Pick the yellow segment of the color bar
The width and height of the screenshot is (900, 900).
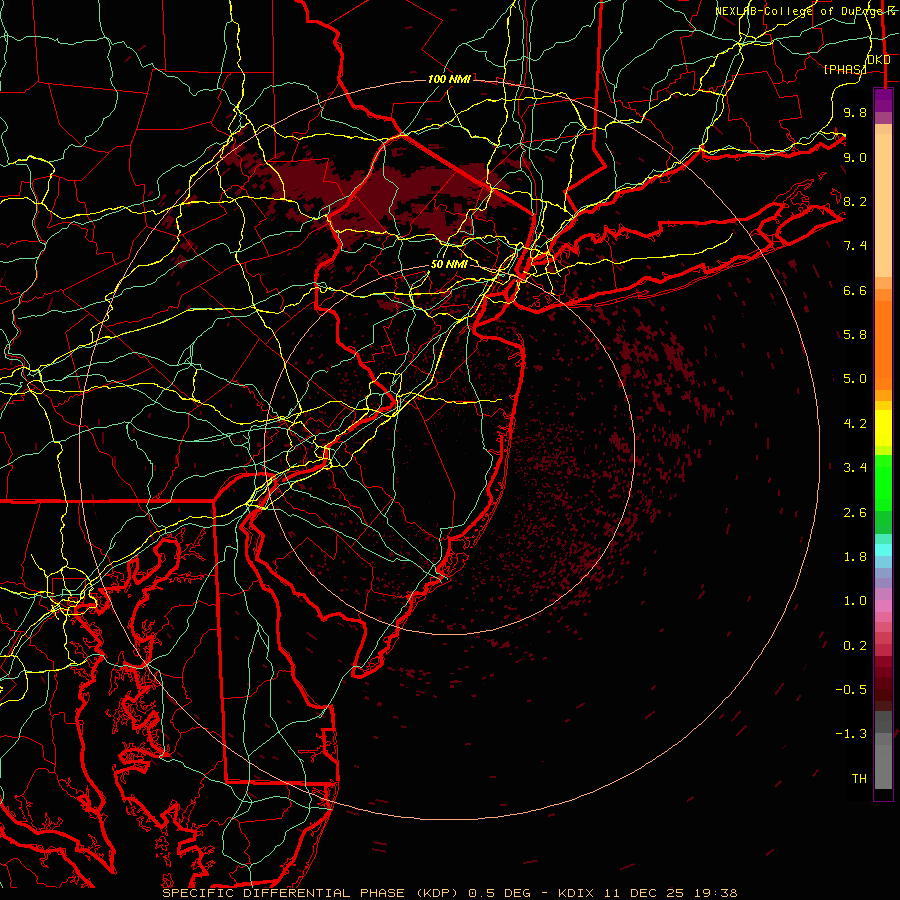point(883,428)
